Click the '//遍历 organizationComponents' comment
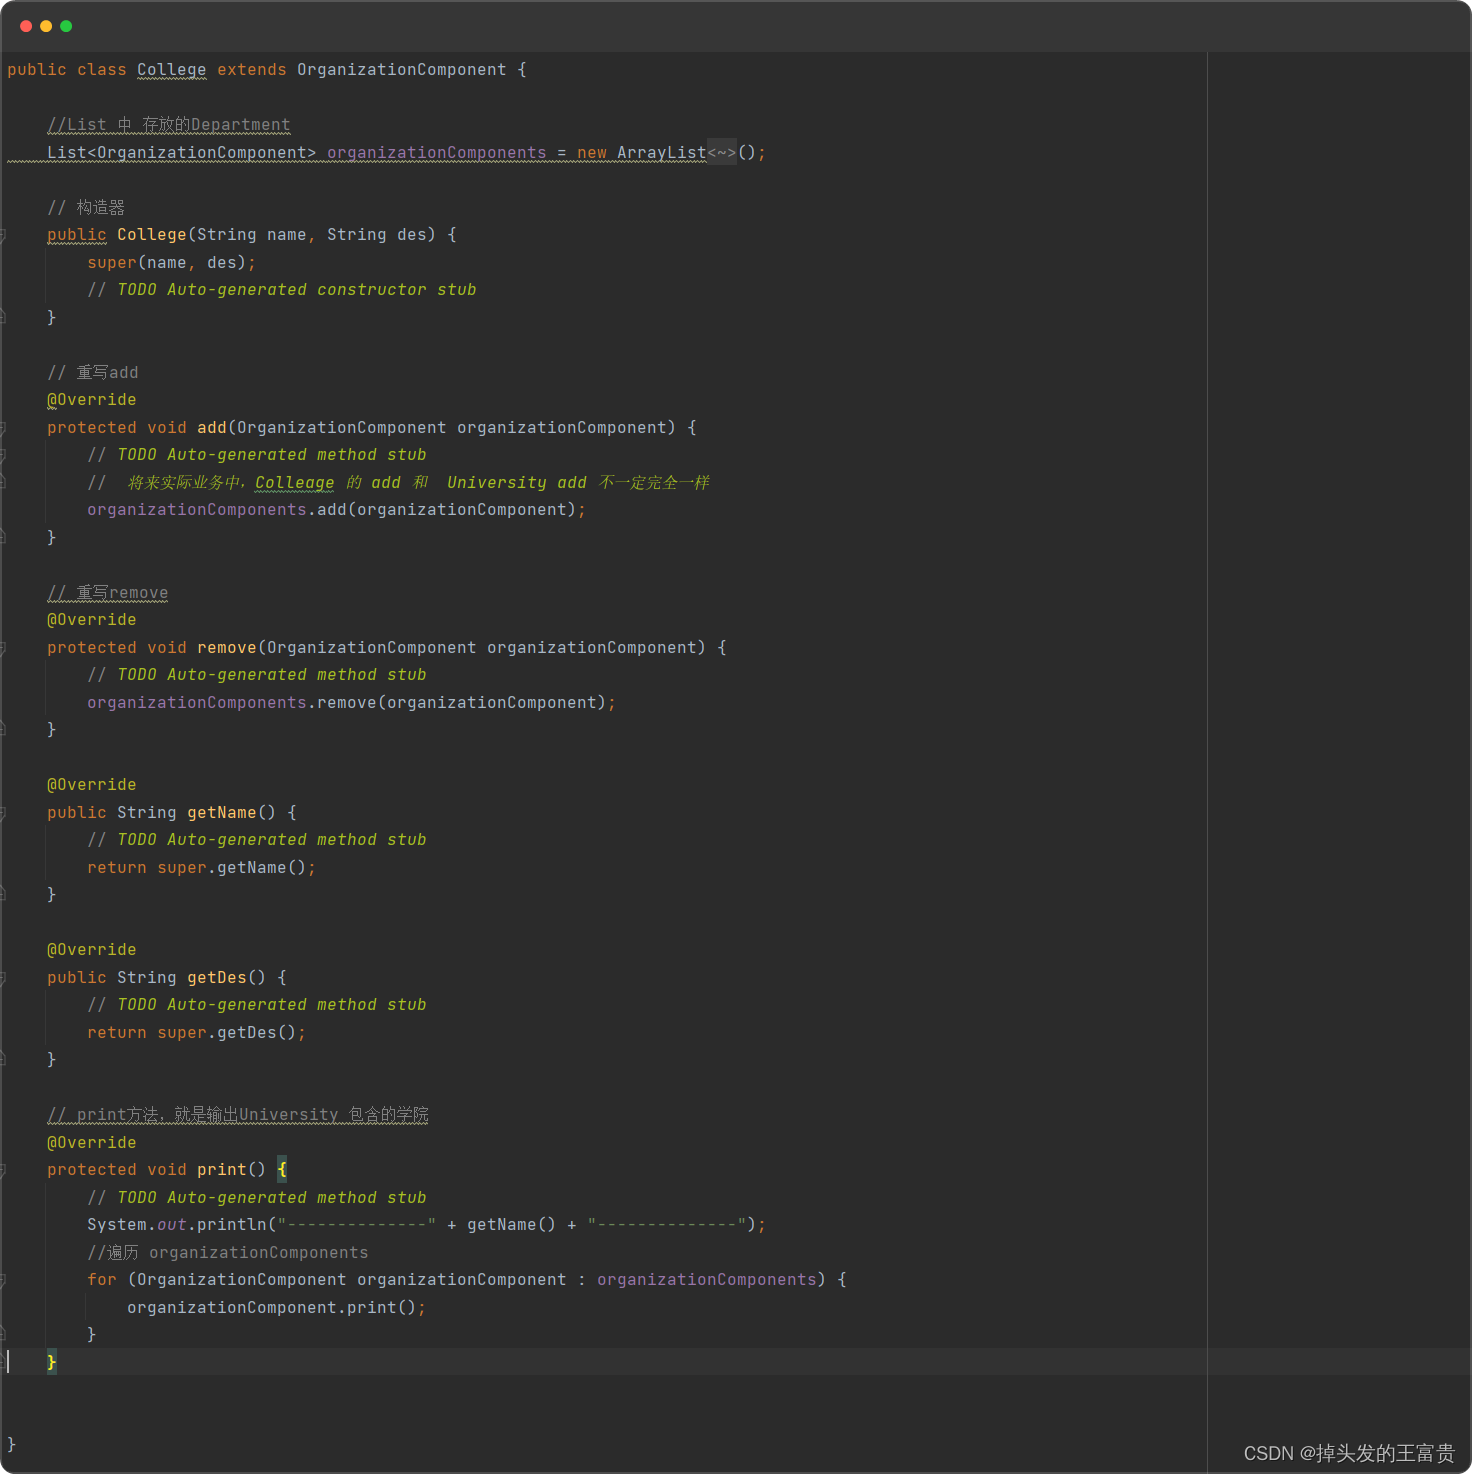The width and height of the screenshot is (1472, 1474). coord(228,1253)
